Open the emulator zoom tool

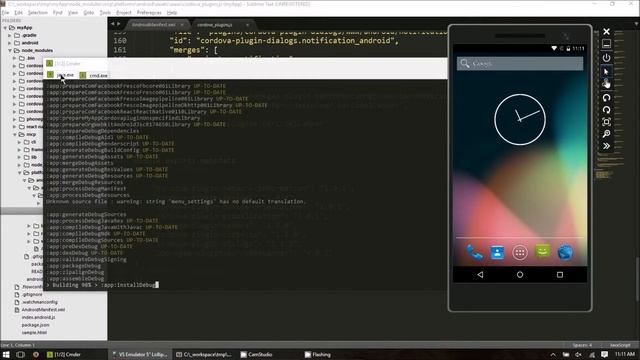pyautogui.click(x=606, y=134)
